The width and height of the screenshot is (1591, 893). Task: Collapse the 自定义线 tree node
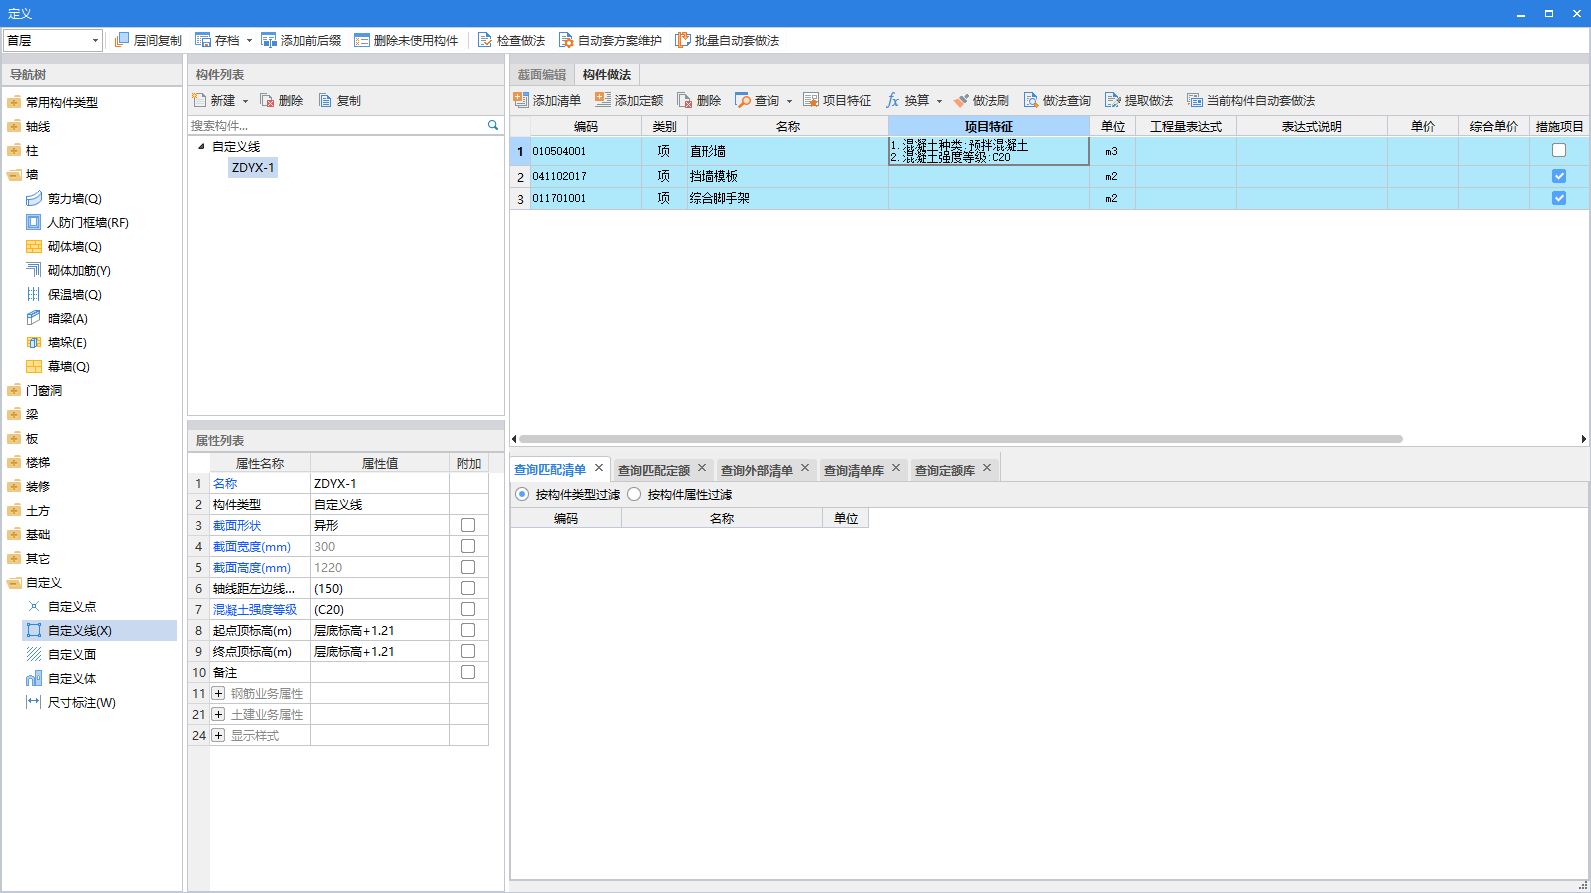pyautogui.click(x=201, y=146)
